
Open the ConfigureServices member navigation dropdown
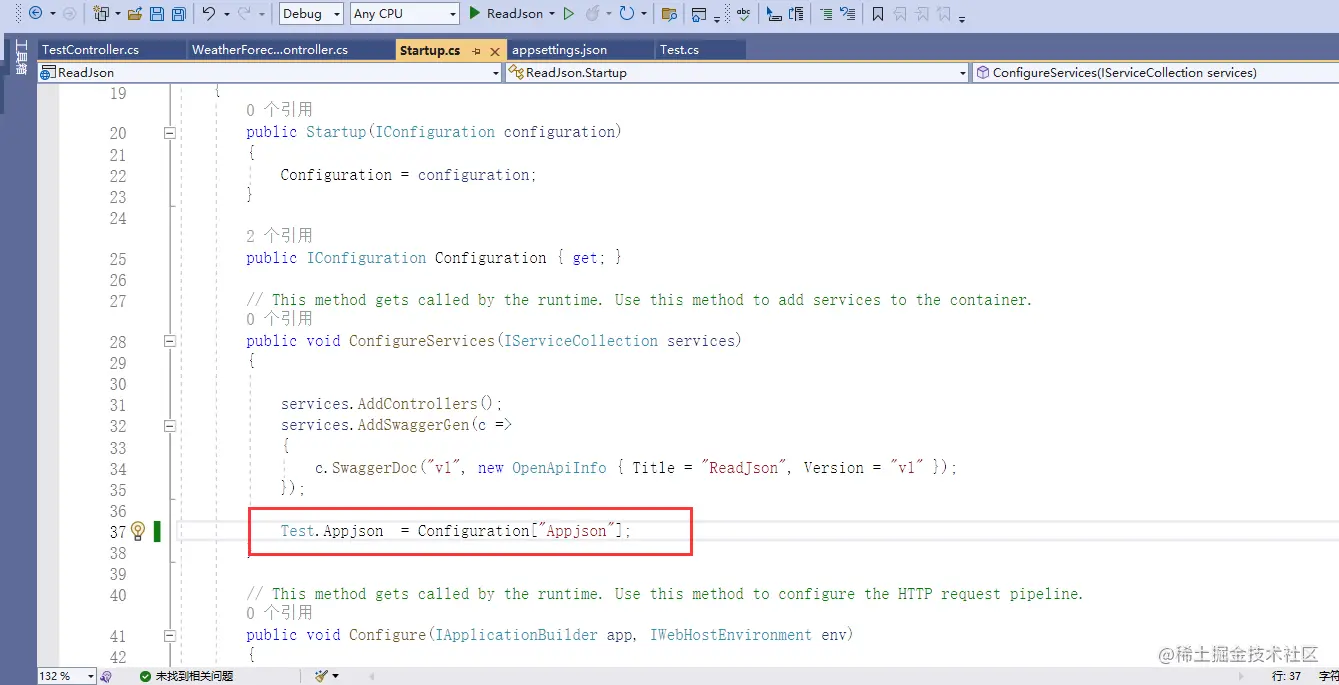pos(1150,71)
